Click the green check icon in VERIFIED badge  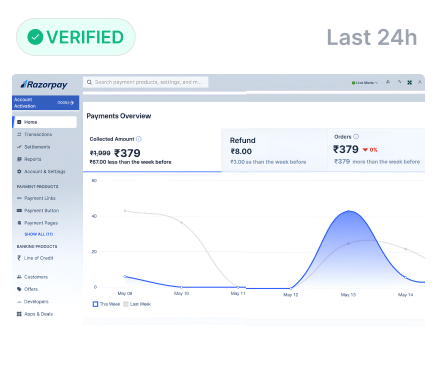point(35,37)
